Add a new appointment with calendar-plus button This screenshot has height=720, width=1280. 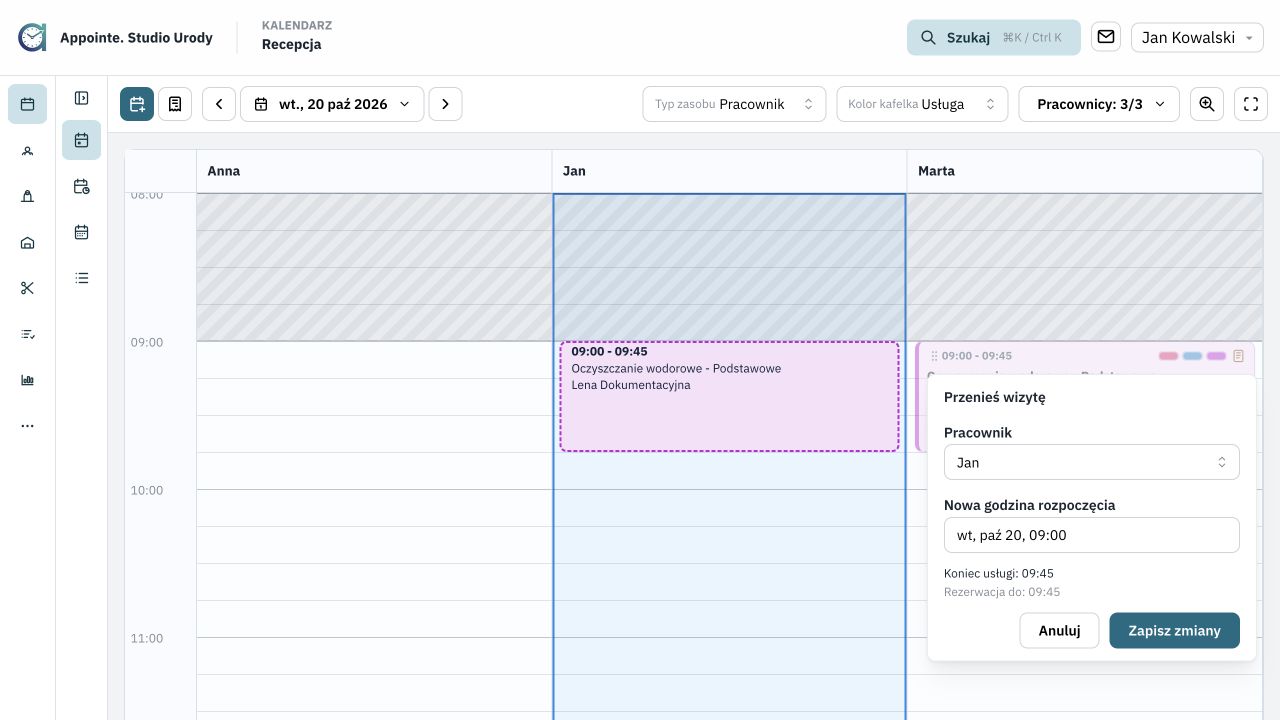(x=137, y=104)
